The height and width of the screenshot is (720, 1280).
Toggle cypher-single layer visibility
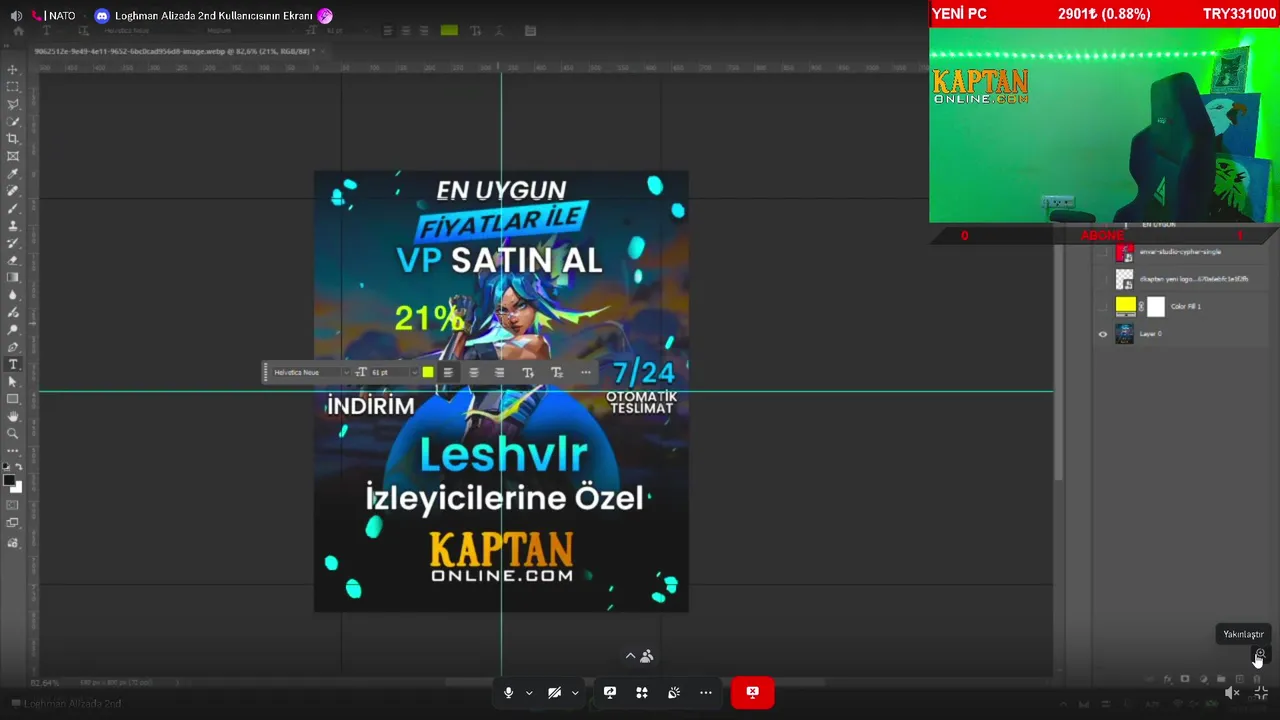tap(1103, 252)
